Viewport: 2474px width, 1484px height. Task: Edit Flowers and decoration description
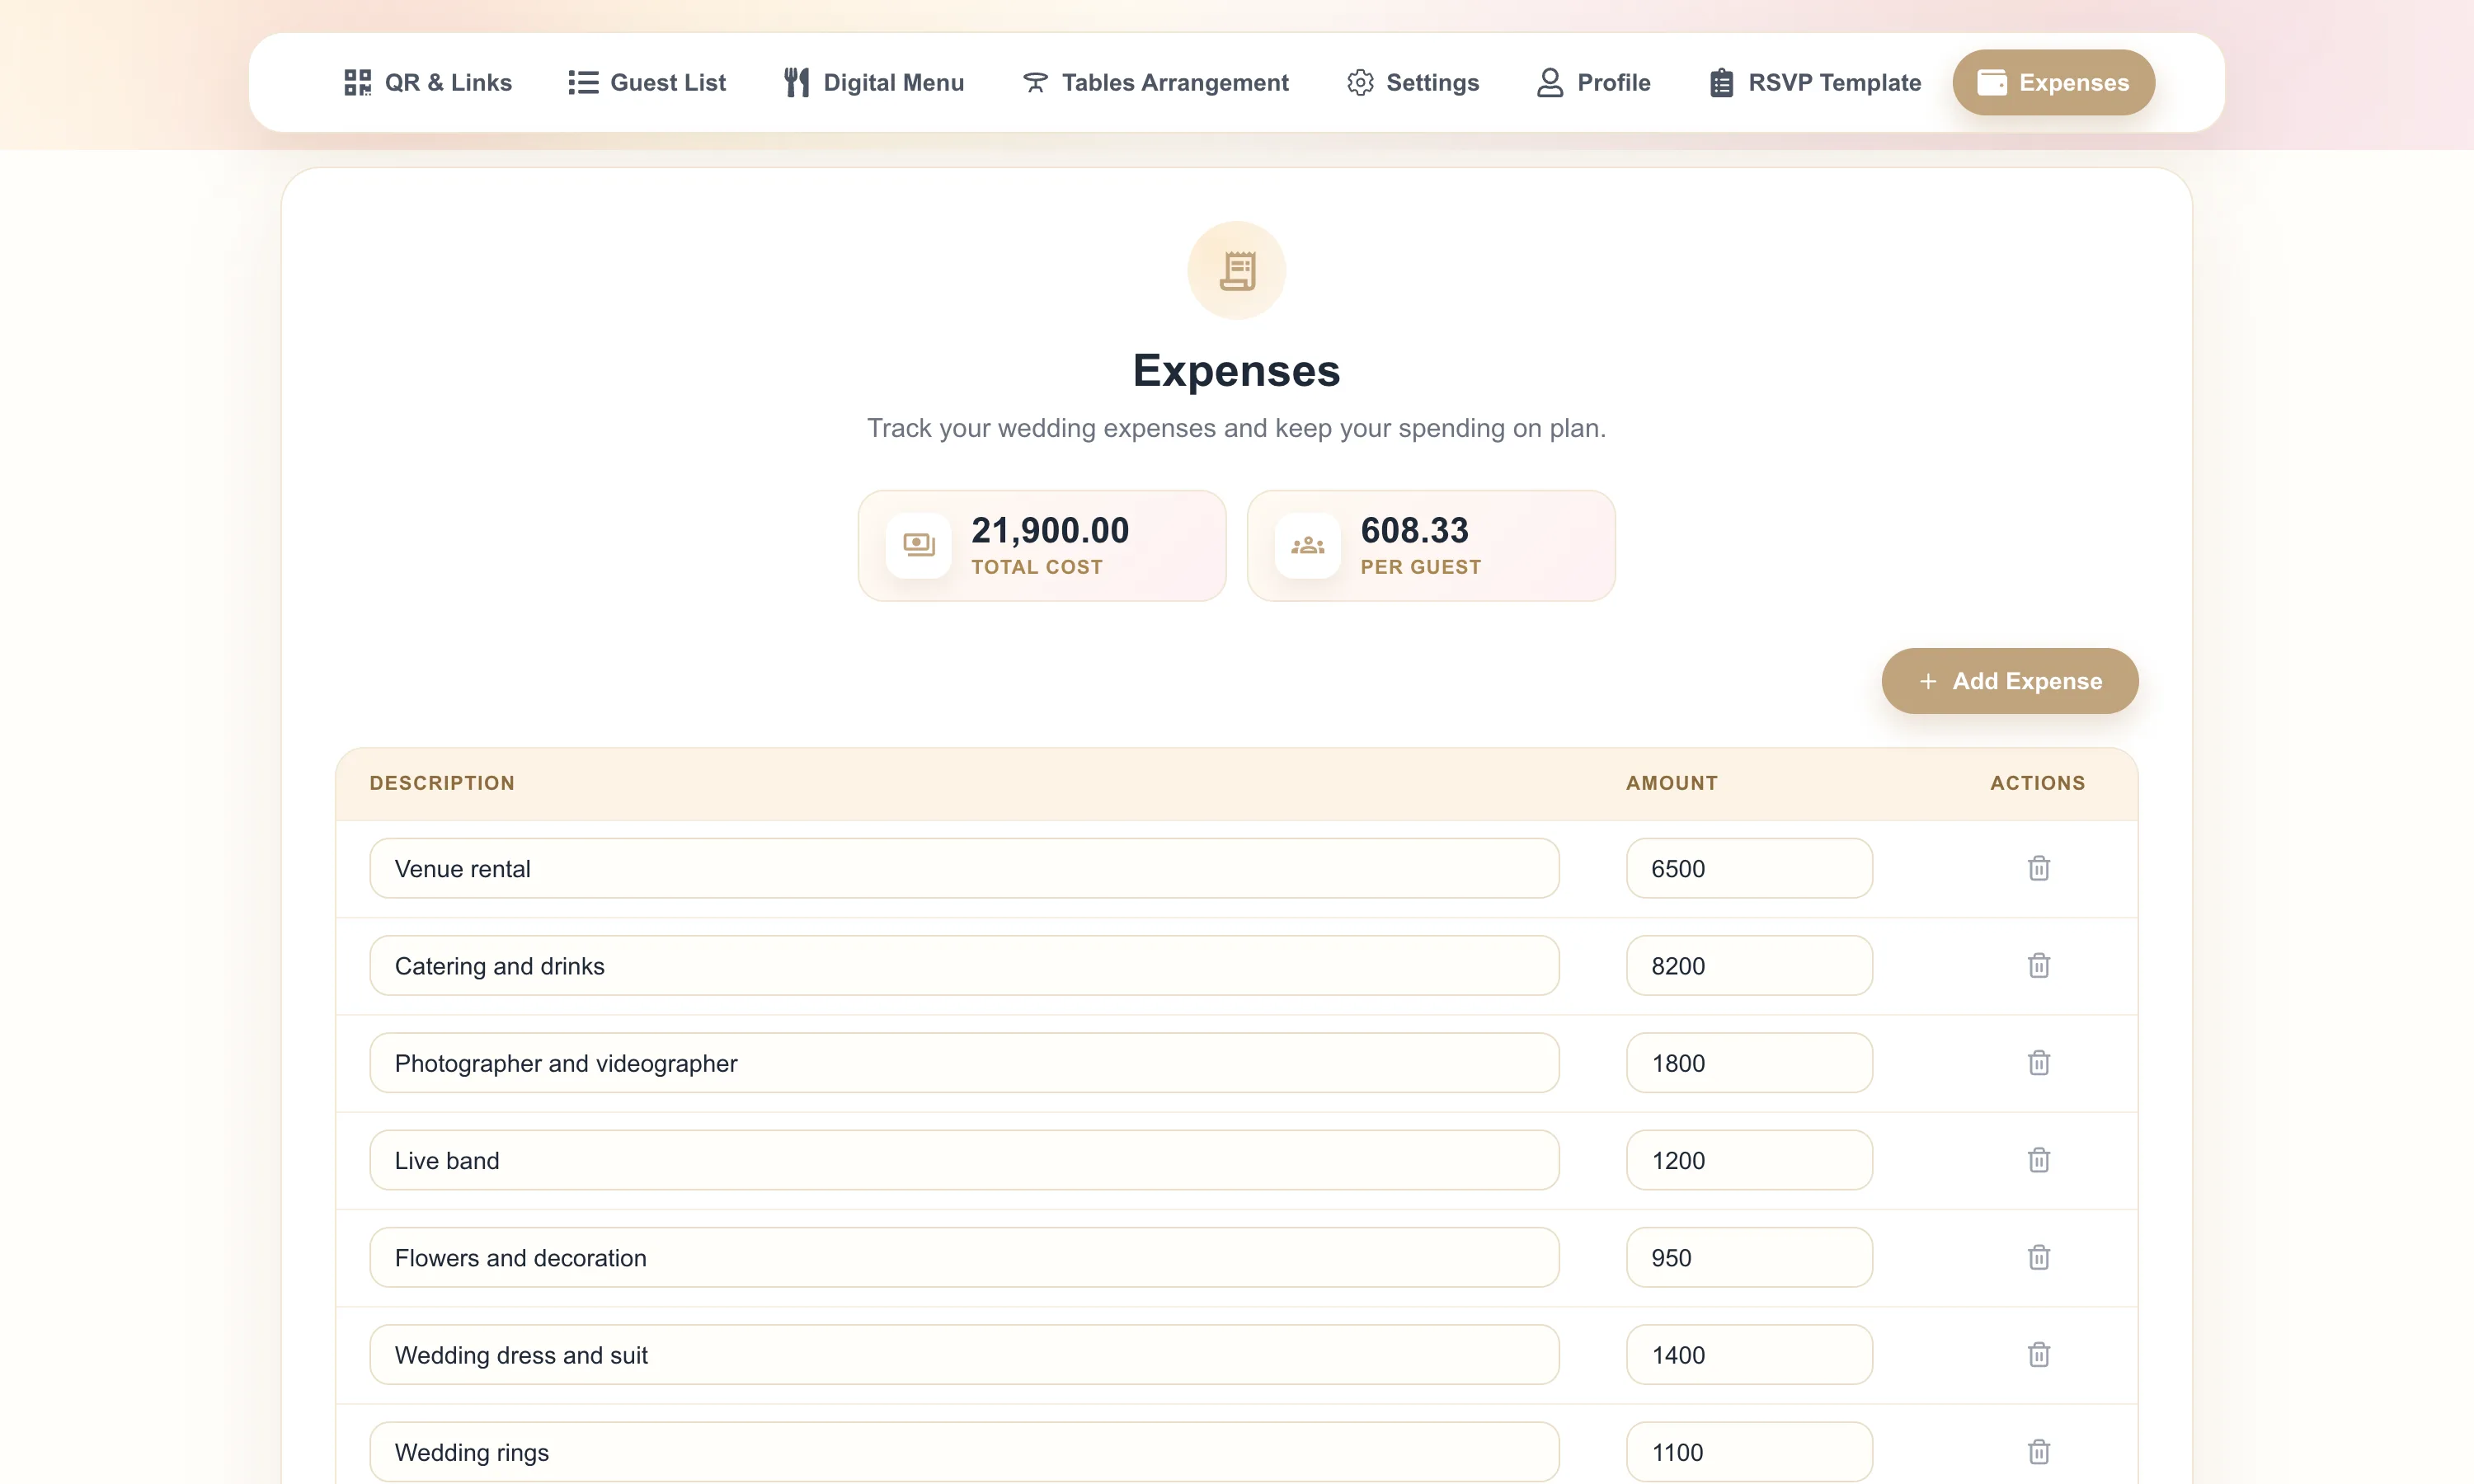coord(964,1257)
